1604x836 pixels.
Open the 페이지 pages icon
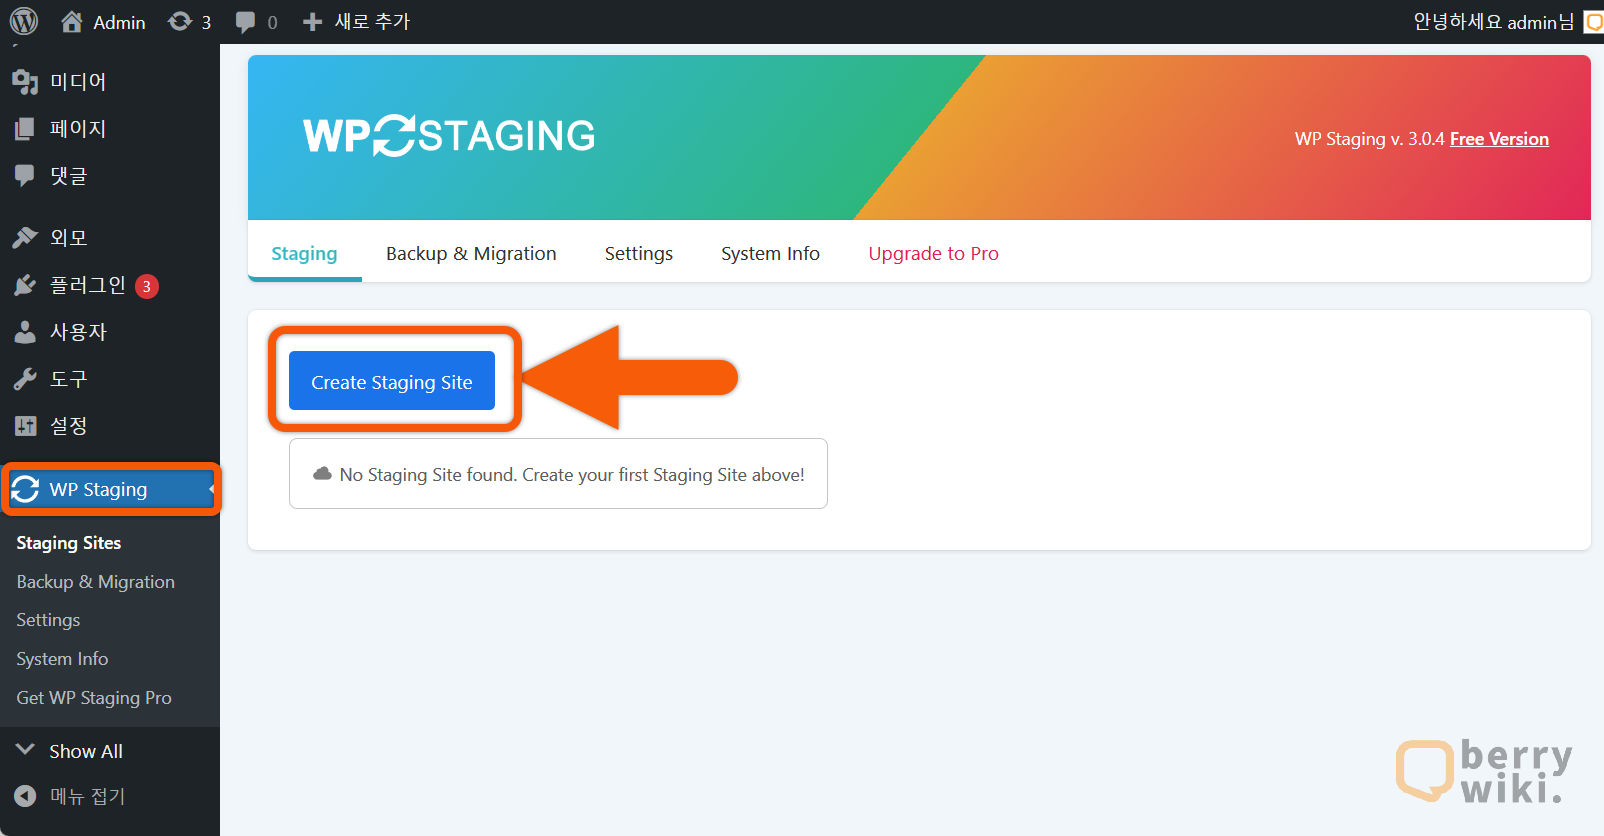click(x=25, y=129)
